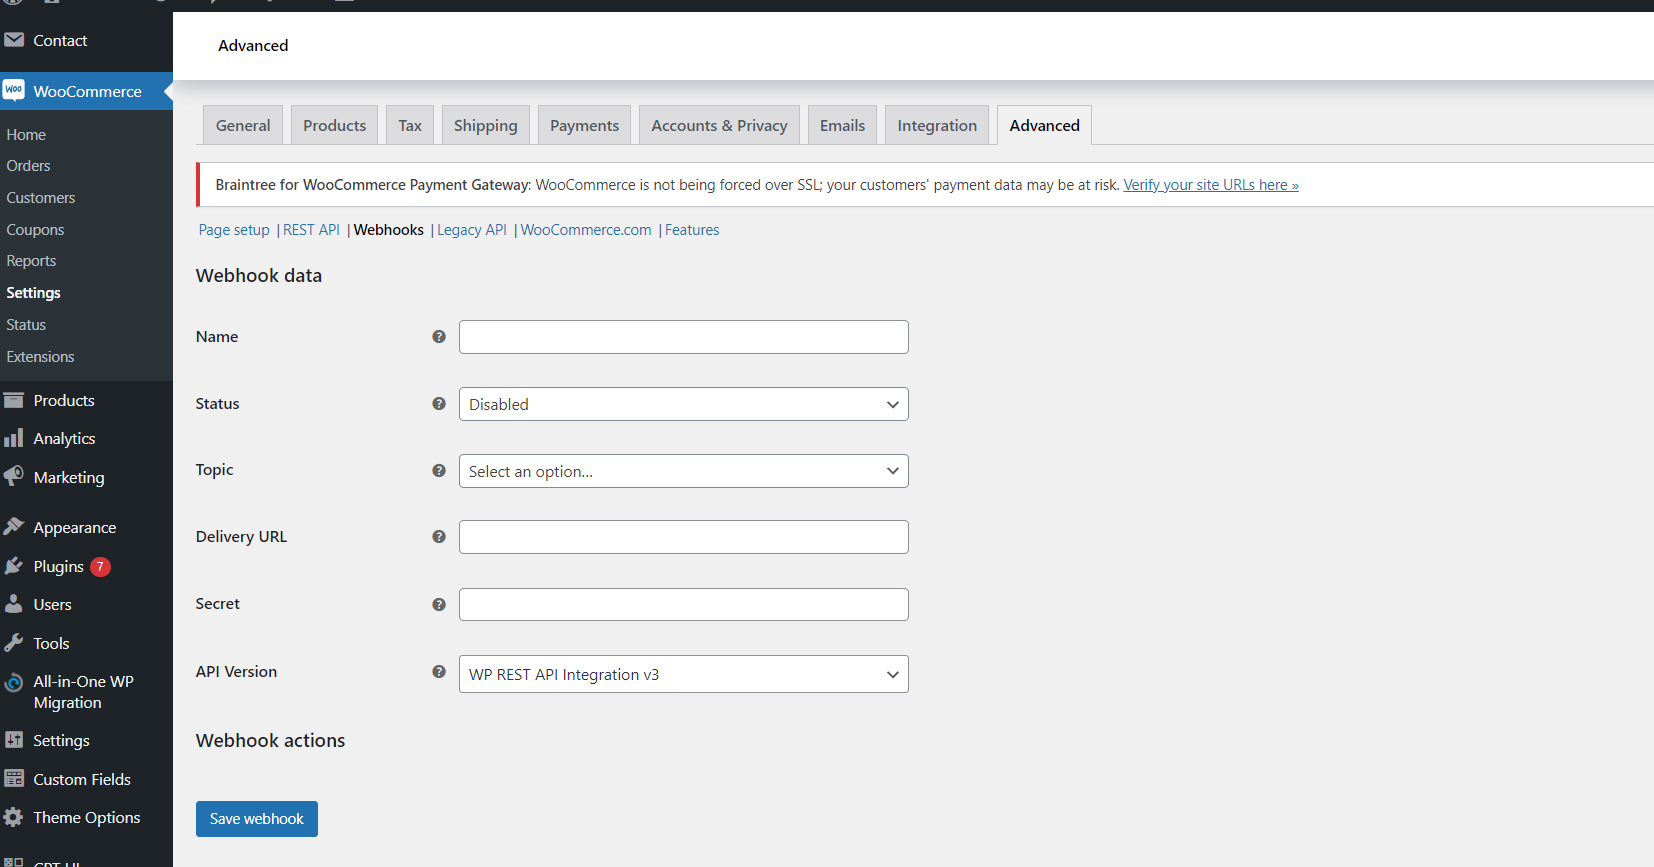
Task: Open the Features subsection link
Action: click(692, 230)
